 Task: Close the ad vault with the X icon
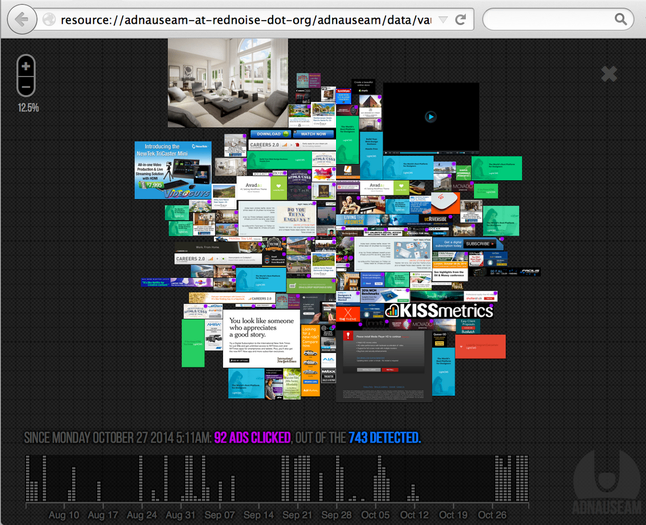point(609,74)
